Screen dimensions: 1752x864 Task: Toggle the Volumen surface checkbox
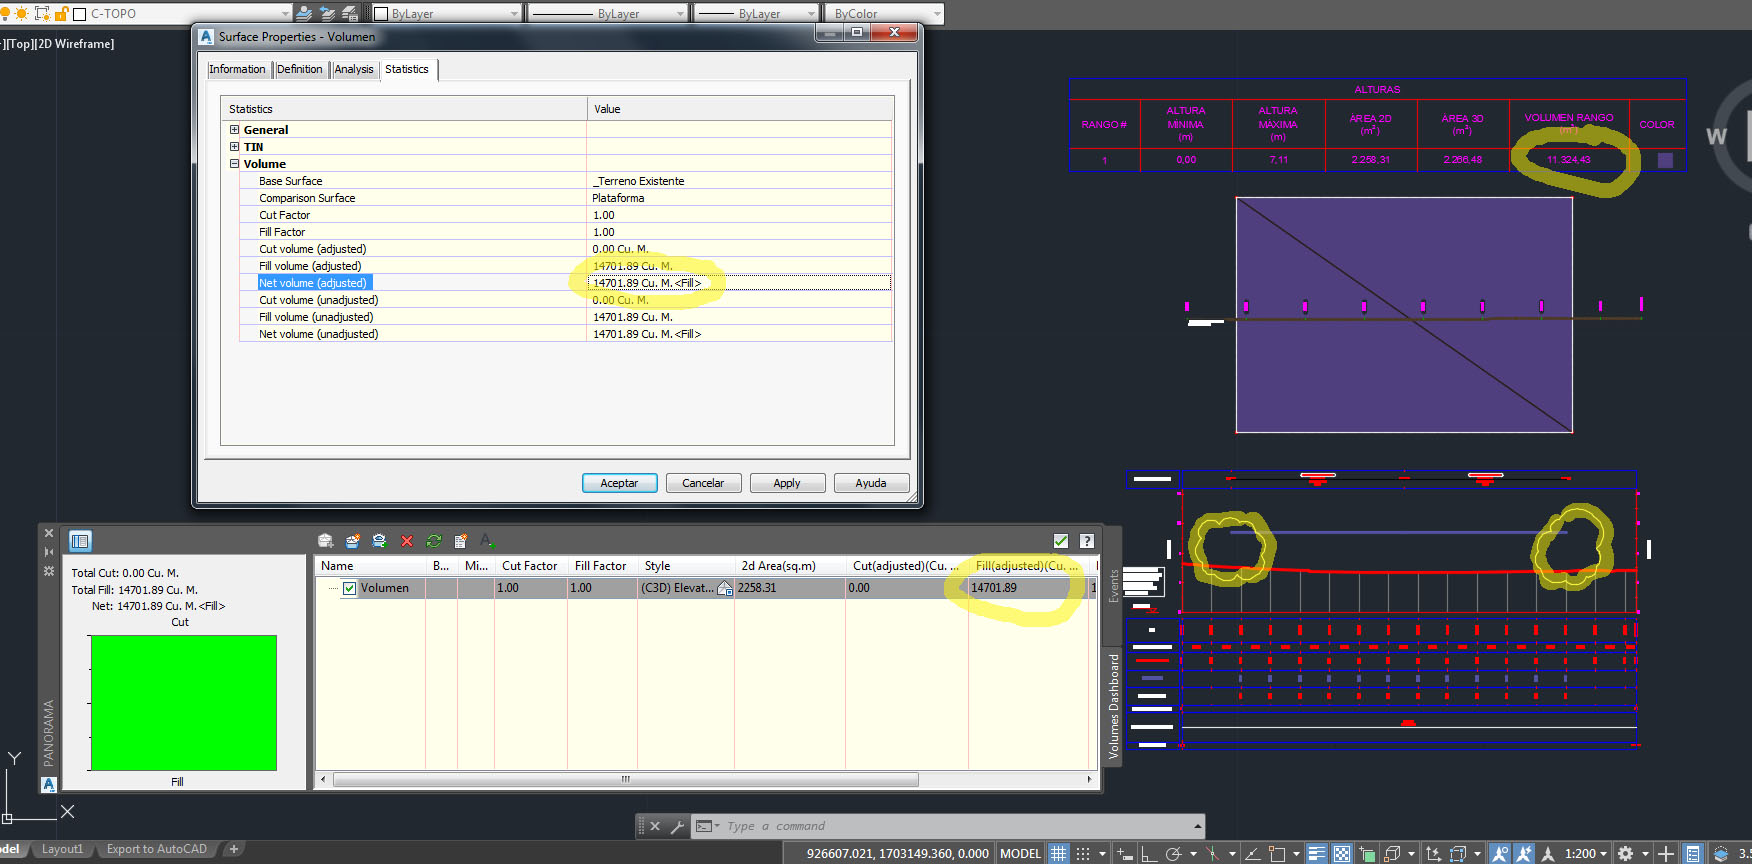coord(349,588)
